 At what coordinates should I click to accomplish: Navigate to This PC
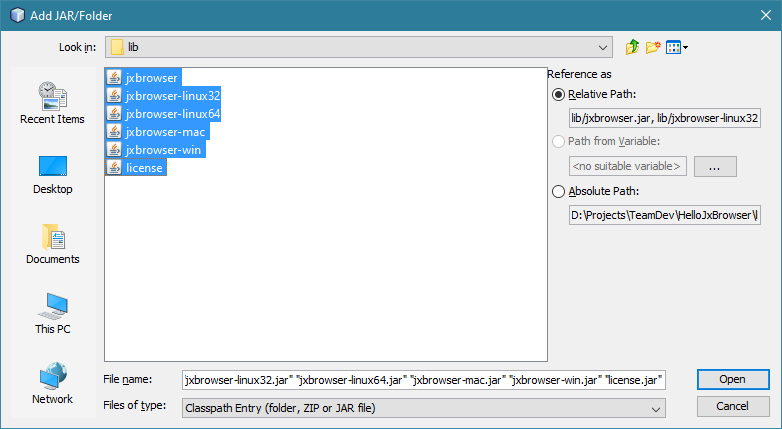[x=52, y=314]
